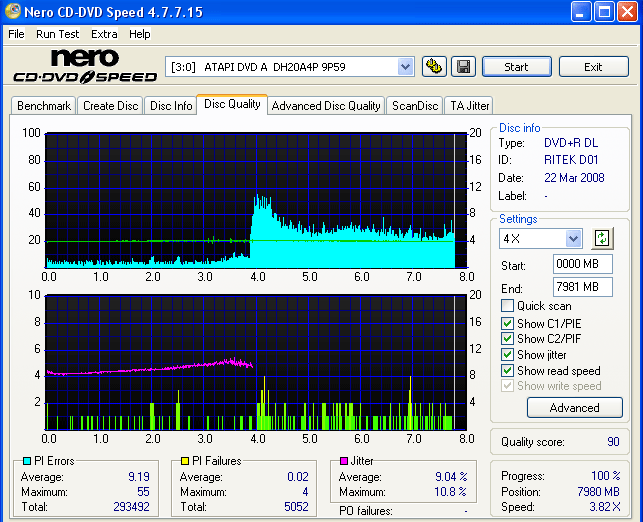Click the Nero app icon in title bar
This screenshot has height=522, width=643.
12,11
